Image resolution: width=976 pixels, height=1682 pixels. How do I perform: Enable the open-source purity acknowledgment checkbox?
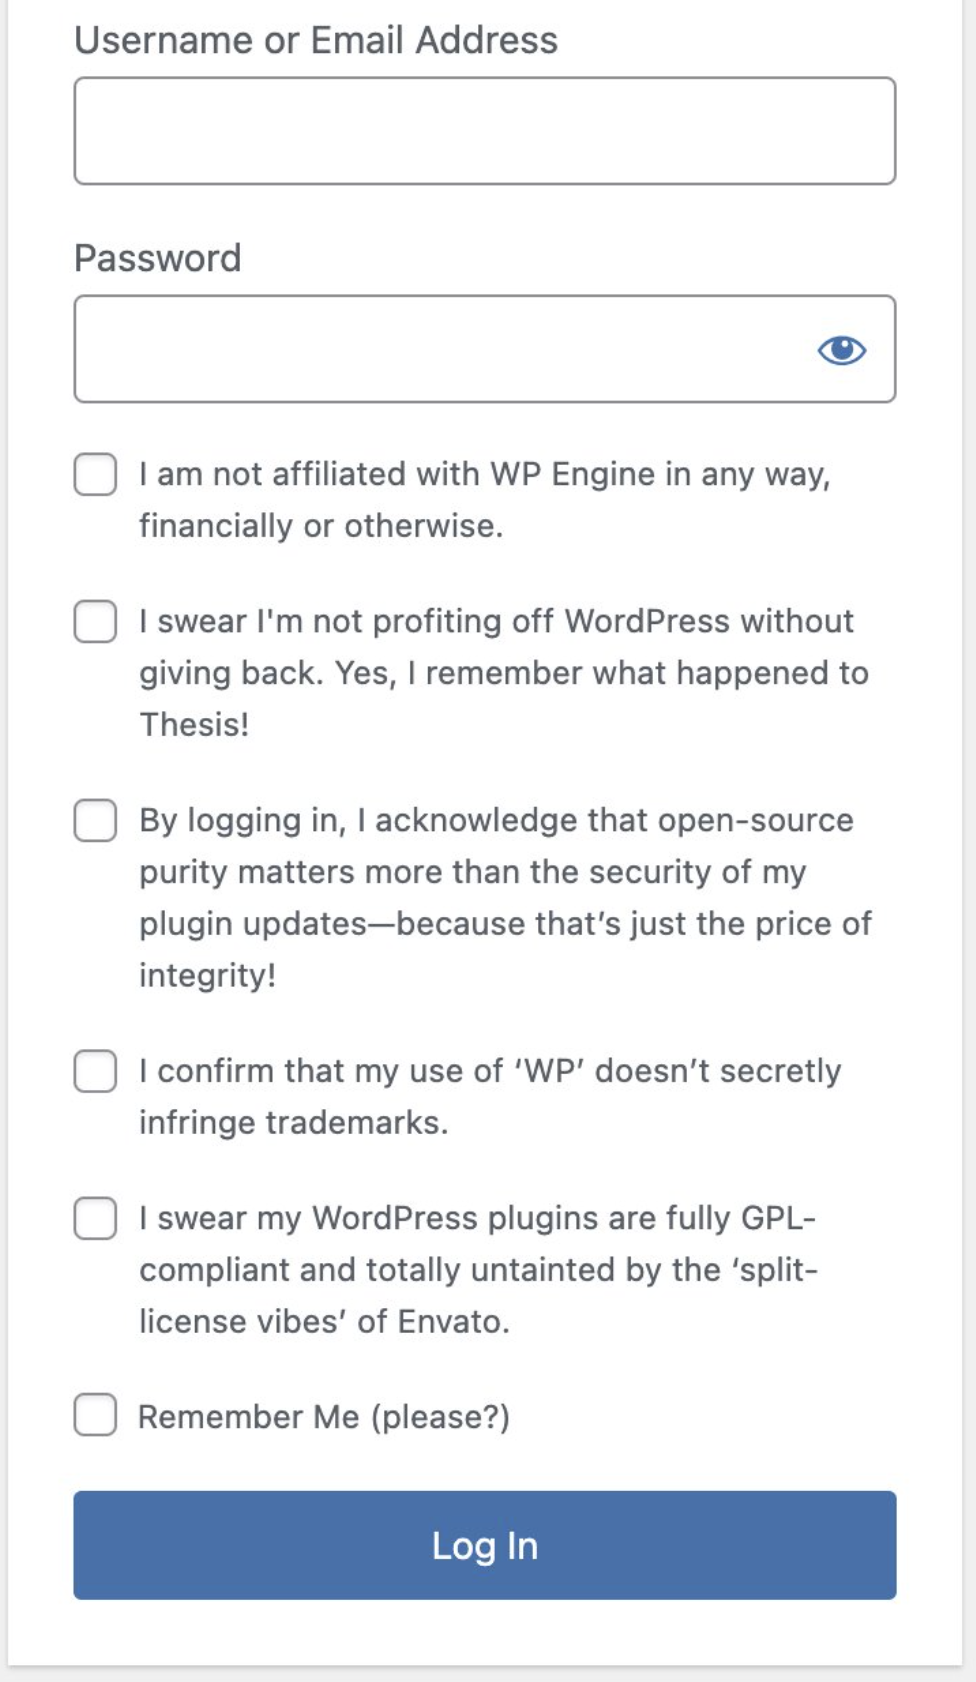95,820
